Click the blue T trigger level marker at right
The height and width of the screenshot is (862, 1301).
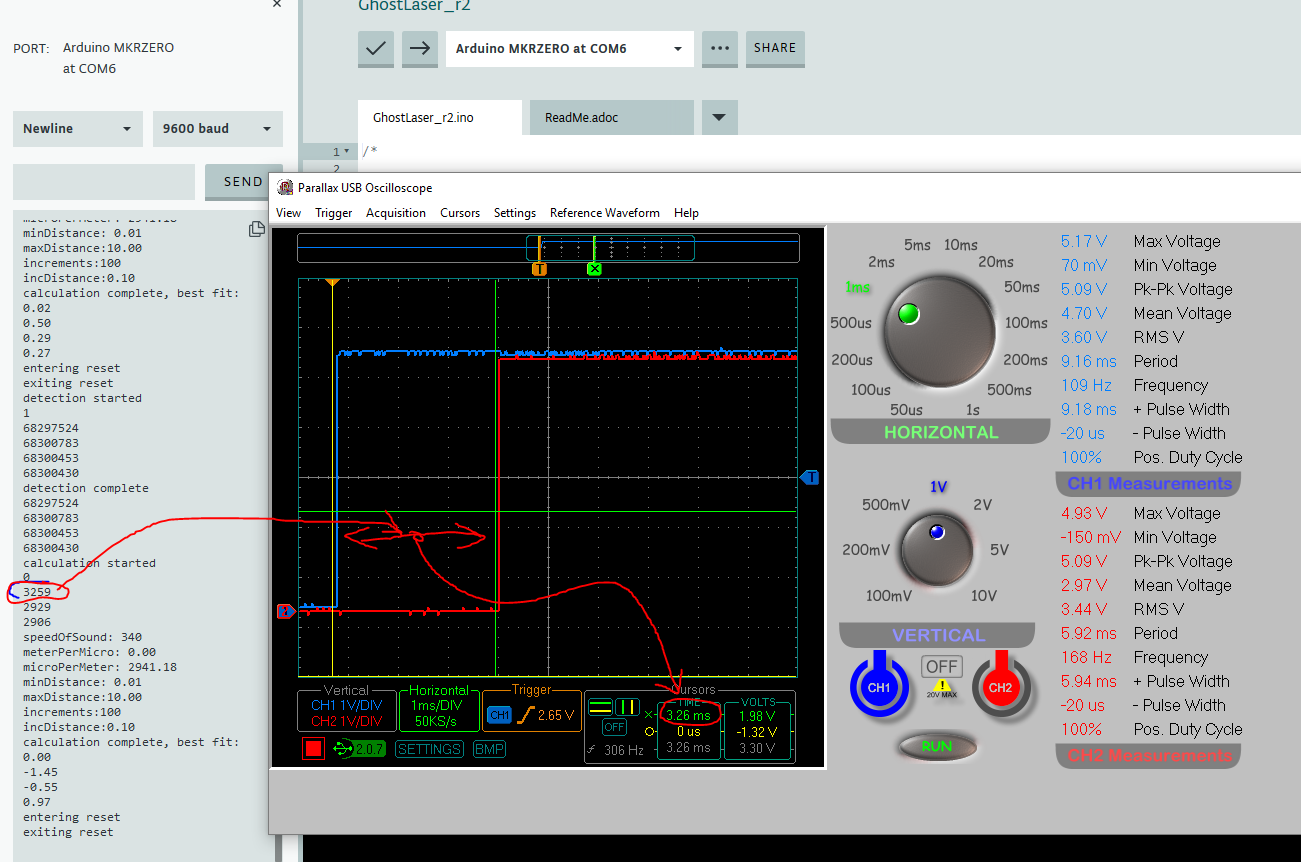tap(811, 478)
